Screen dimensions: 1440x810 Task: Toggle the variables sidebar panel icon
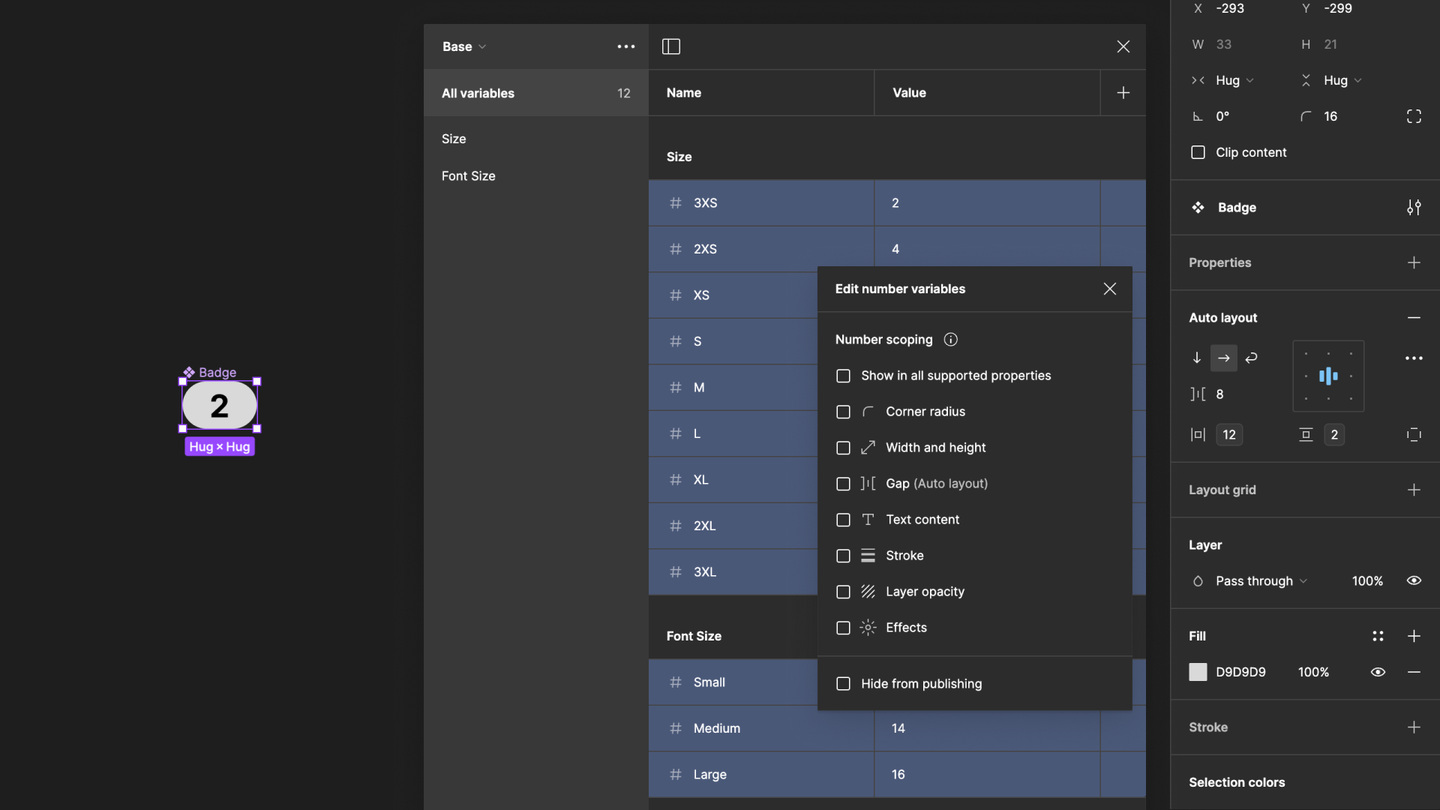click(x=671, y=47)
